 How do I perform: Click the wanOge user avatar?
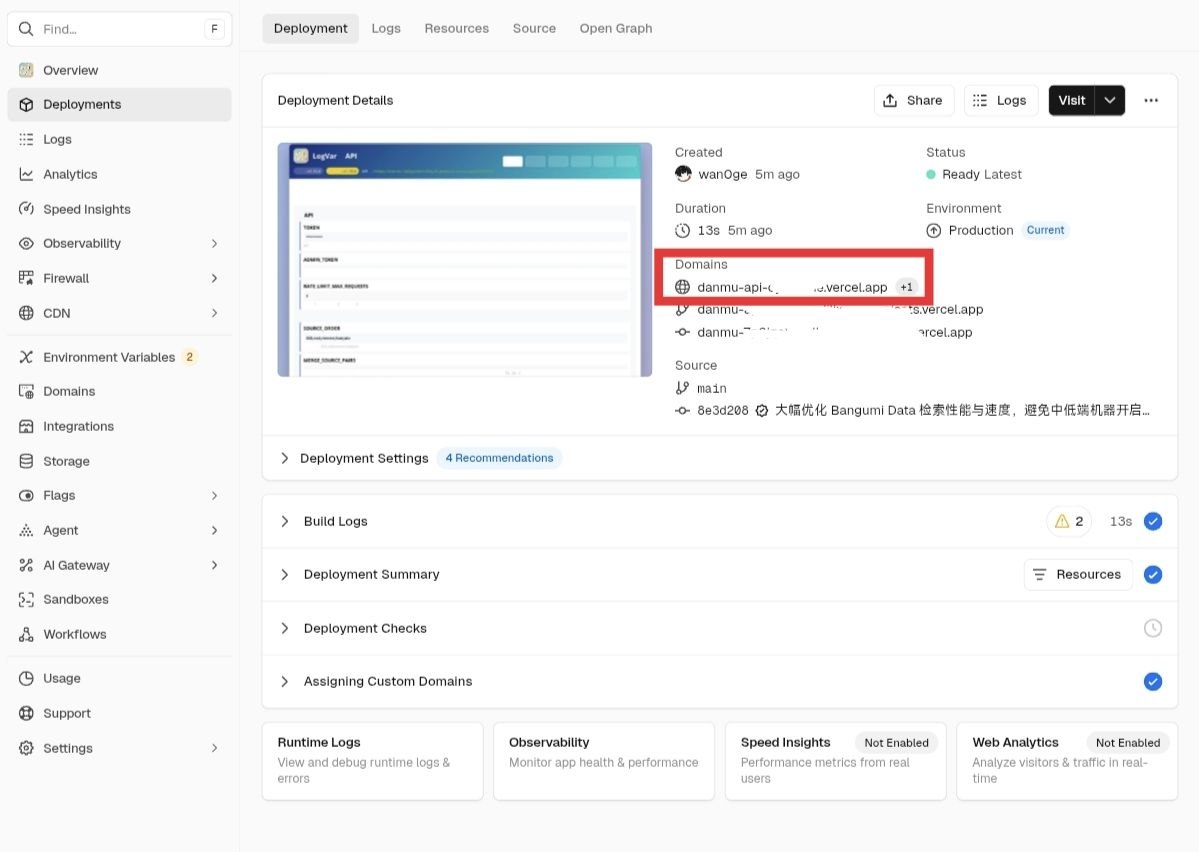point(683,174)
